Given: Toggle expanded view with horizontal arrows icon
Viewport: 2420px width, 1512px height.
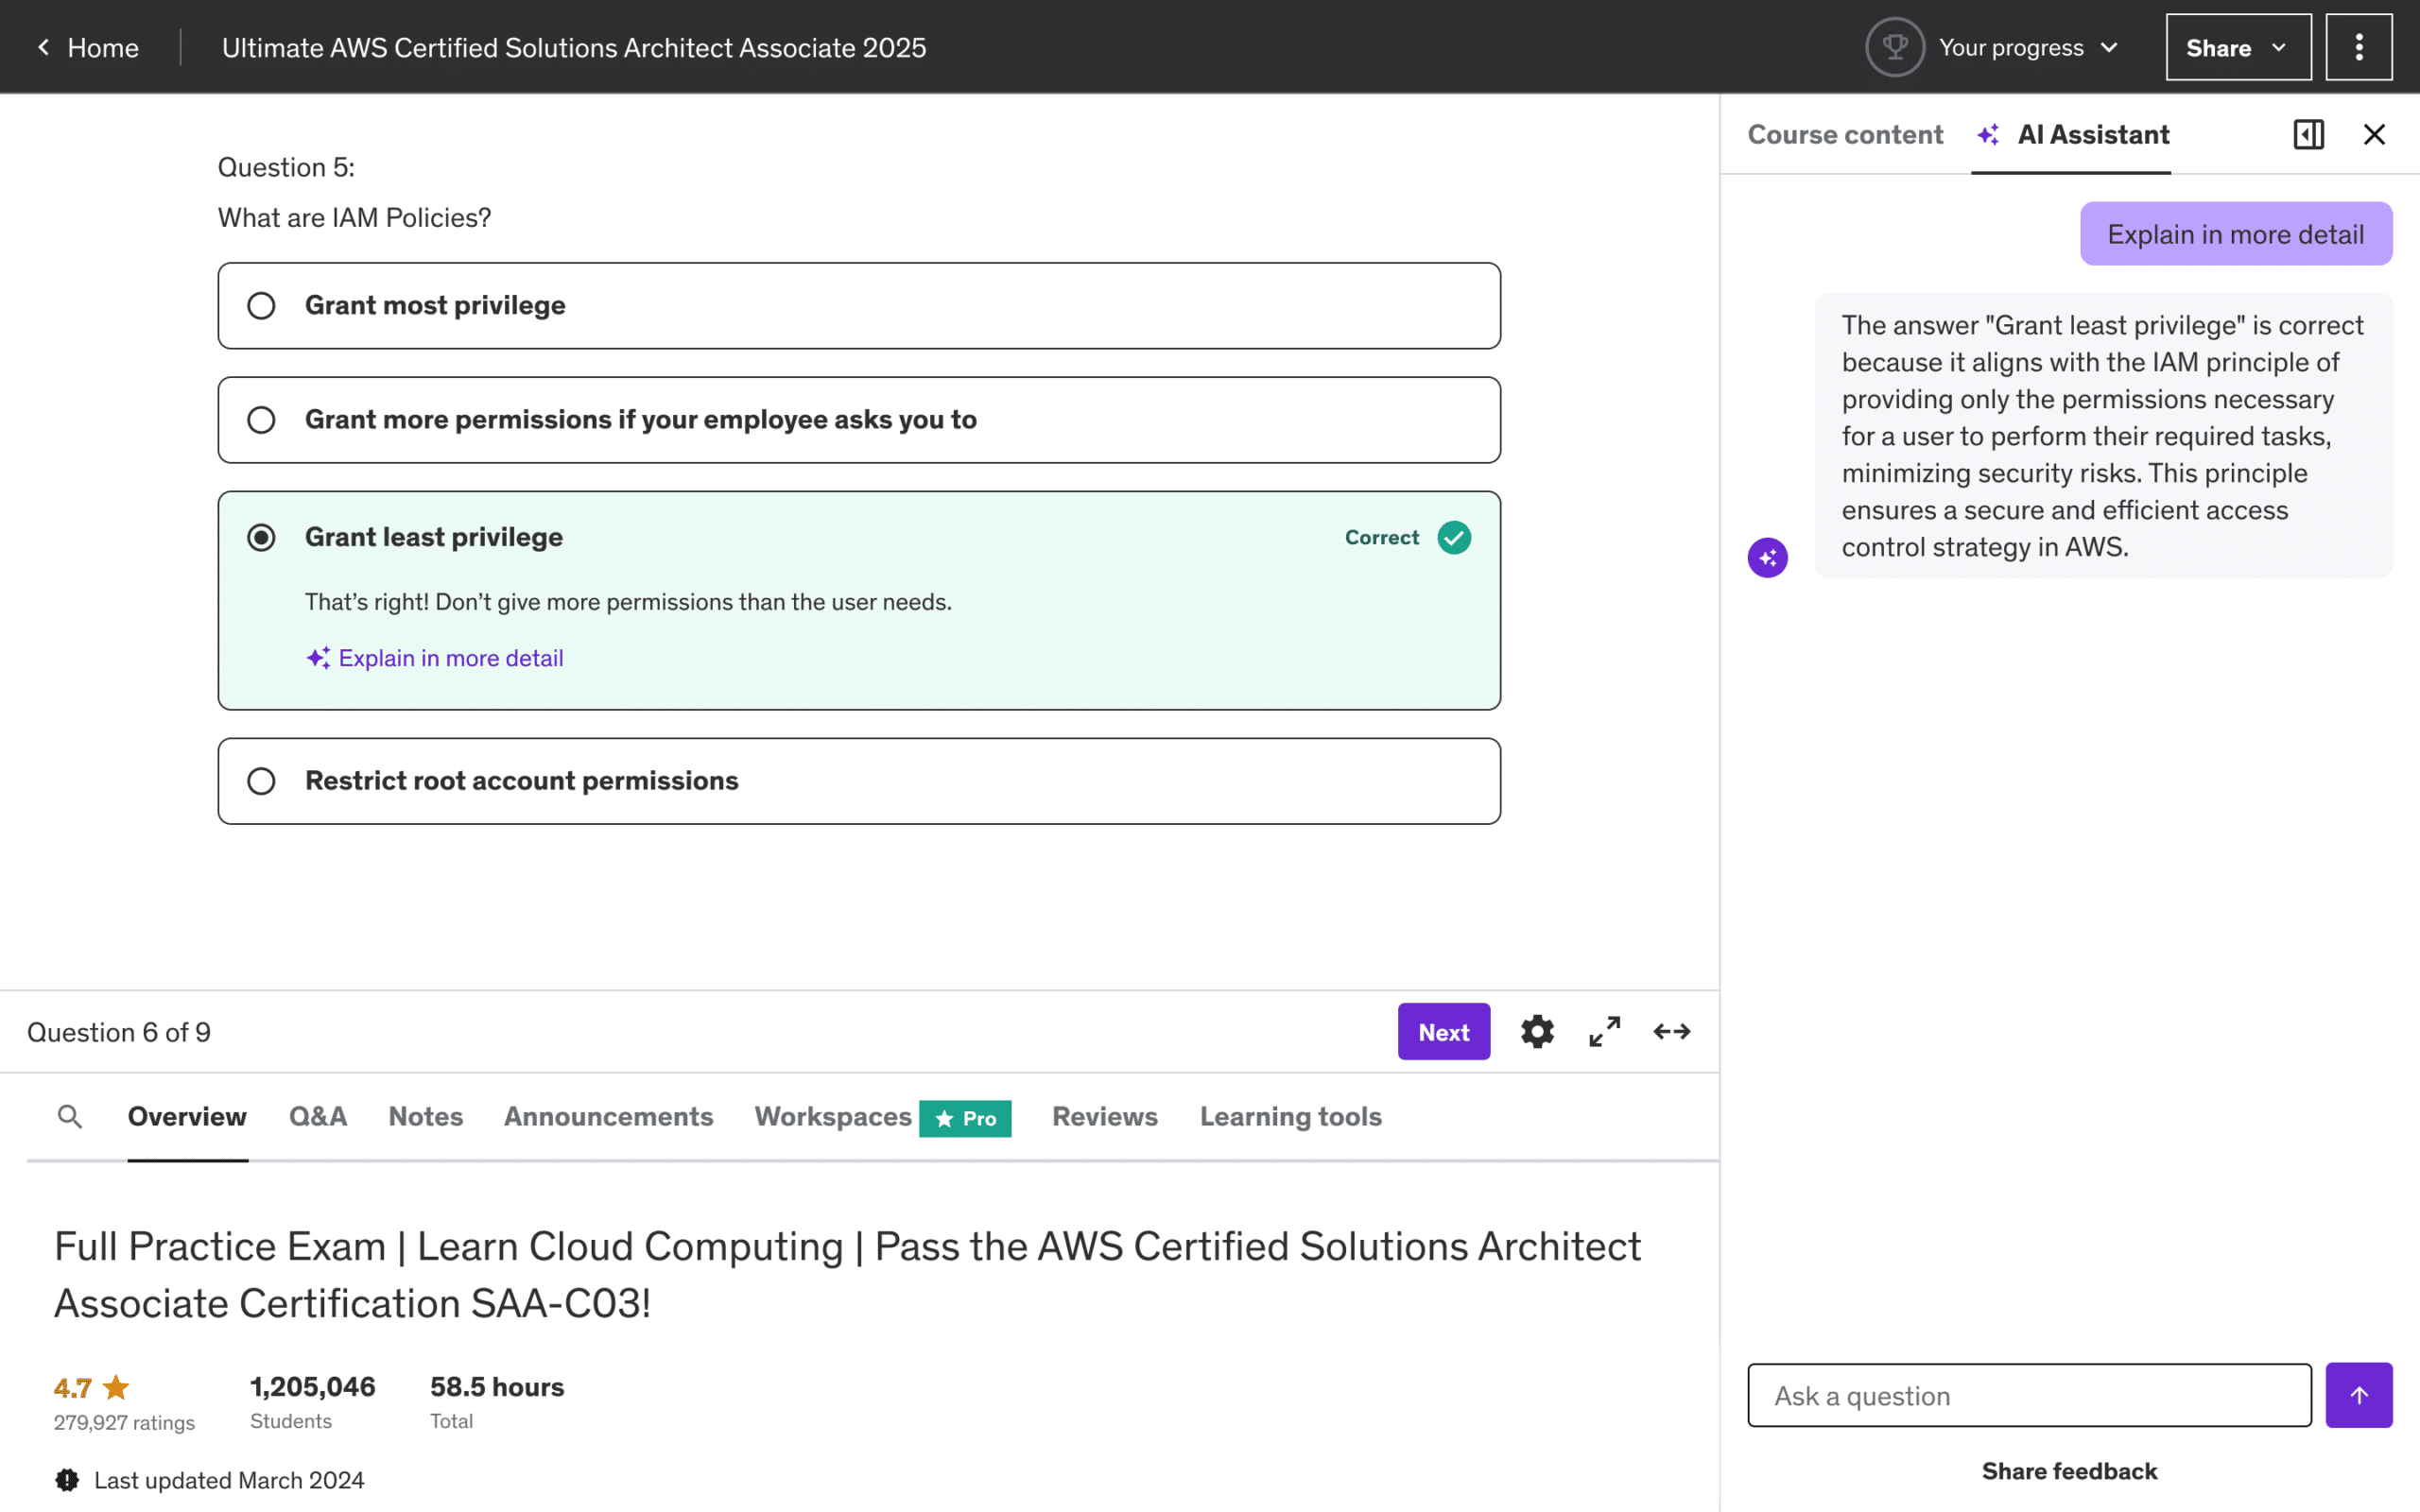Looking at the screenshot, I should tap(1671, 1031).
